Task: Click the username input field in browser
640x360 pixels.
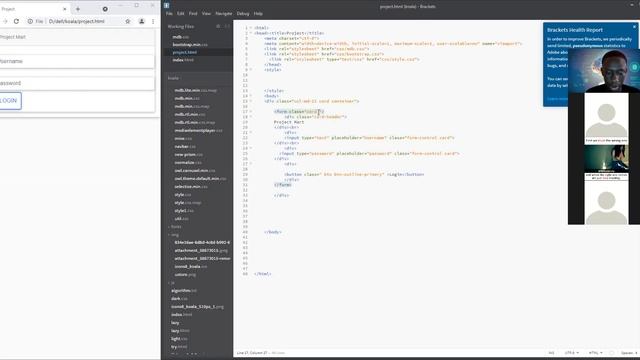Action: (x=77, y=61)
